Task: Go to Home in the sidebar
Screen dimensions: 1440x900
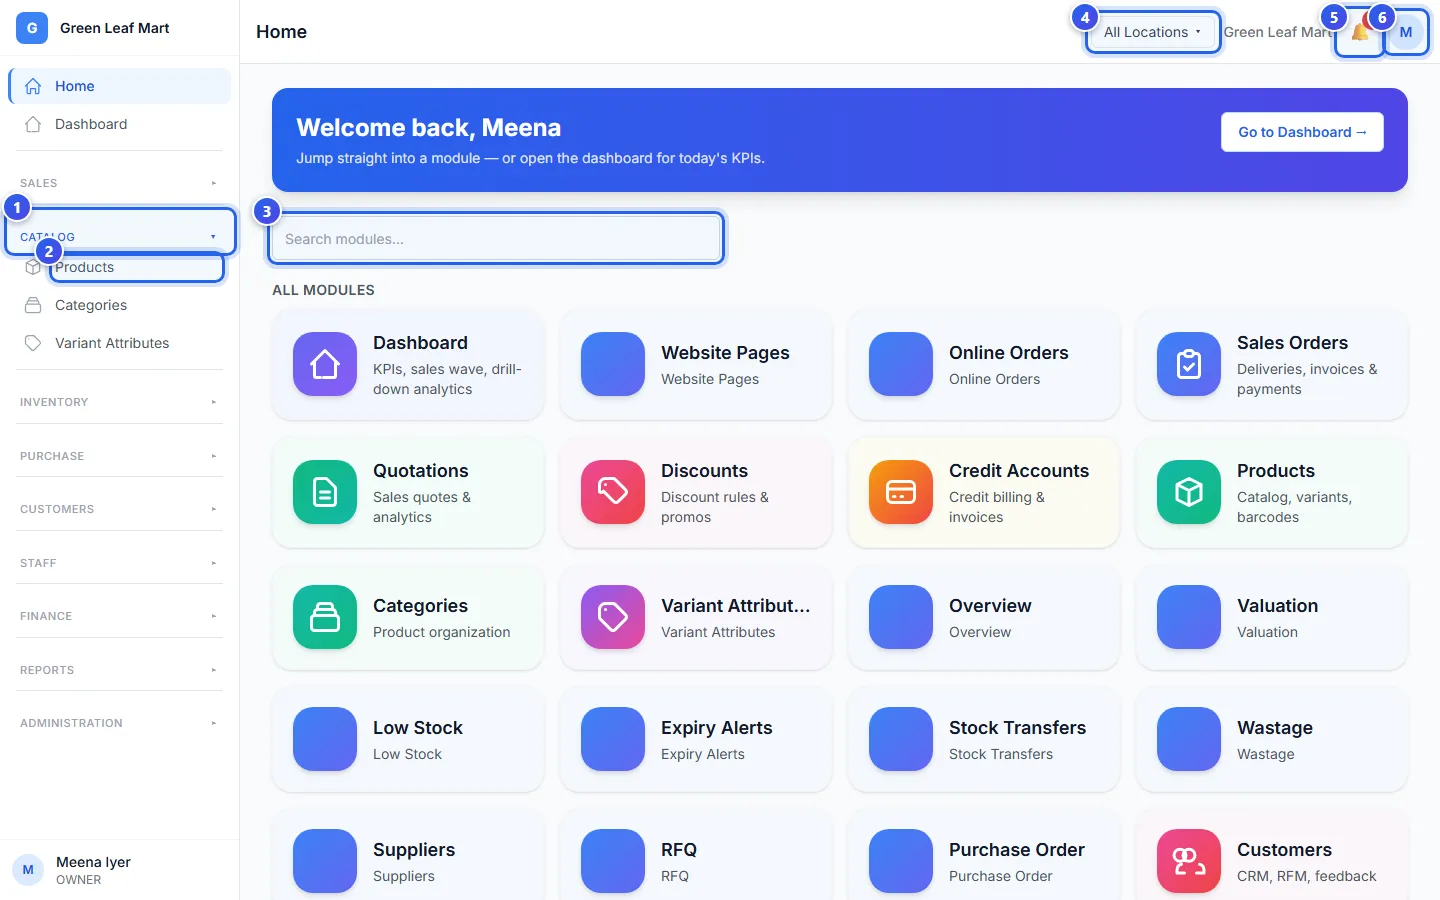Action: tap(119, 86)
